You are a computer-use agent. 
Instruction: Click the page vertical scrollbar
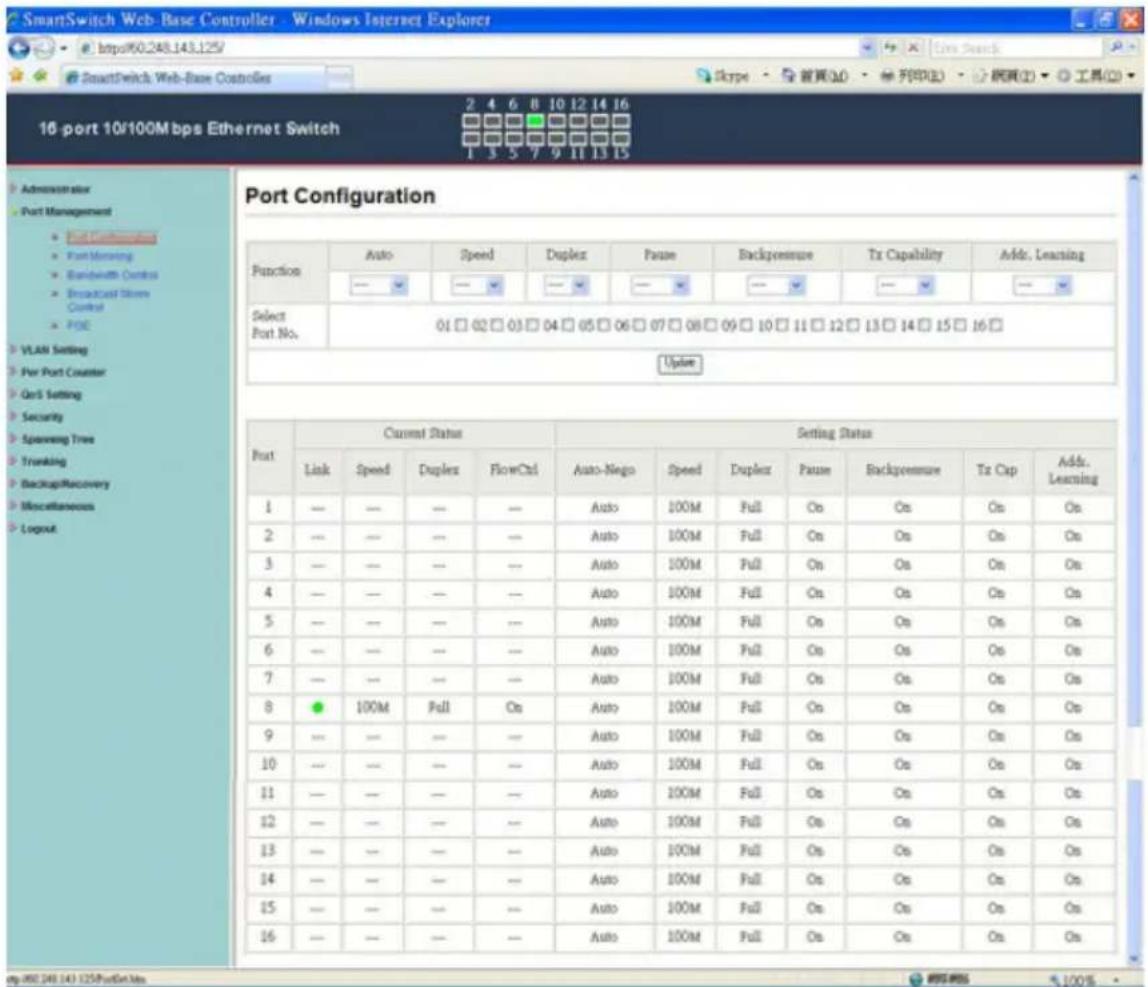click(x=1134, y=567)
